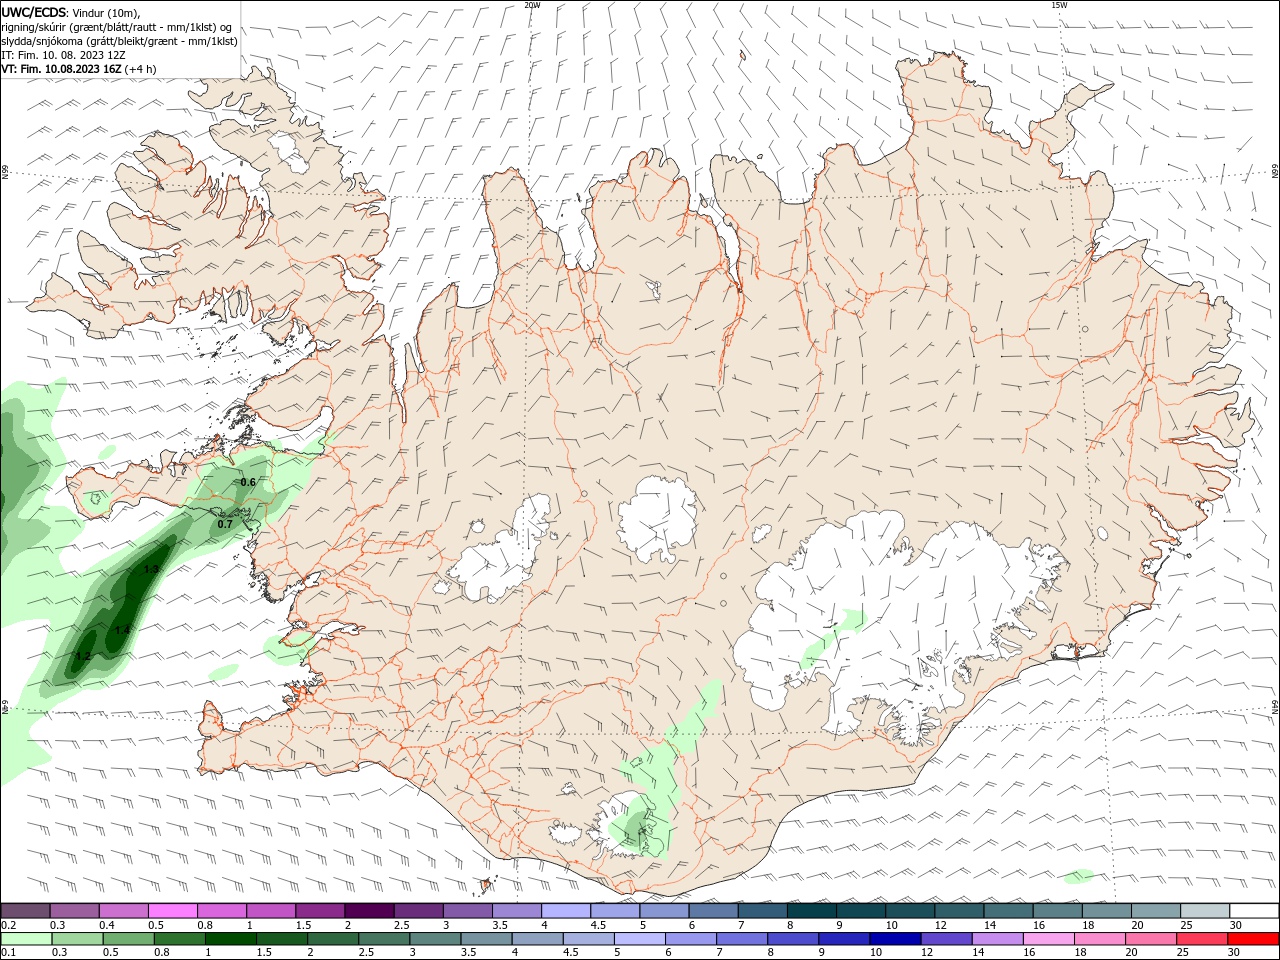This screenshot has height=960, width=1280.
Task: Click the 15W longitude label
Action: pyautogui.click(x=1059, y=5)
